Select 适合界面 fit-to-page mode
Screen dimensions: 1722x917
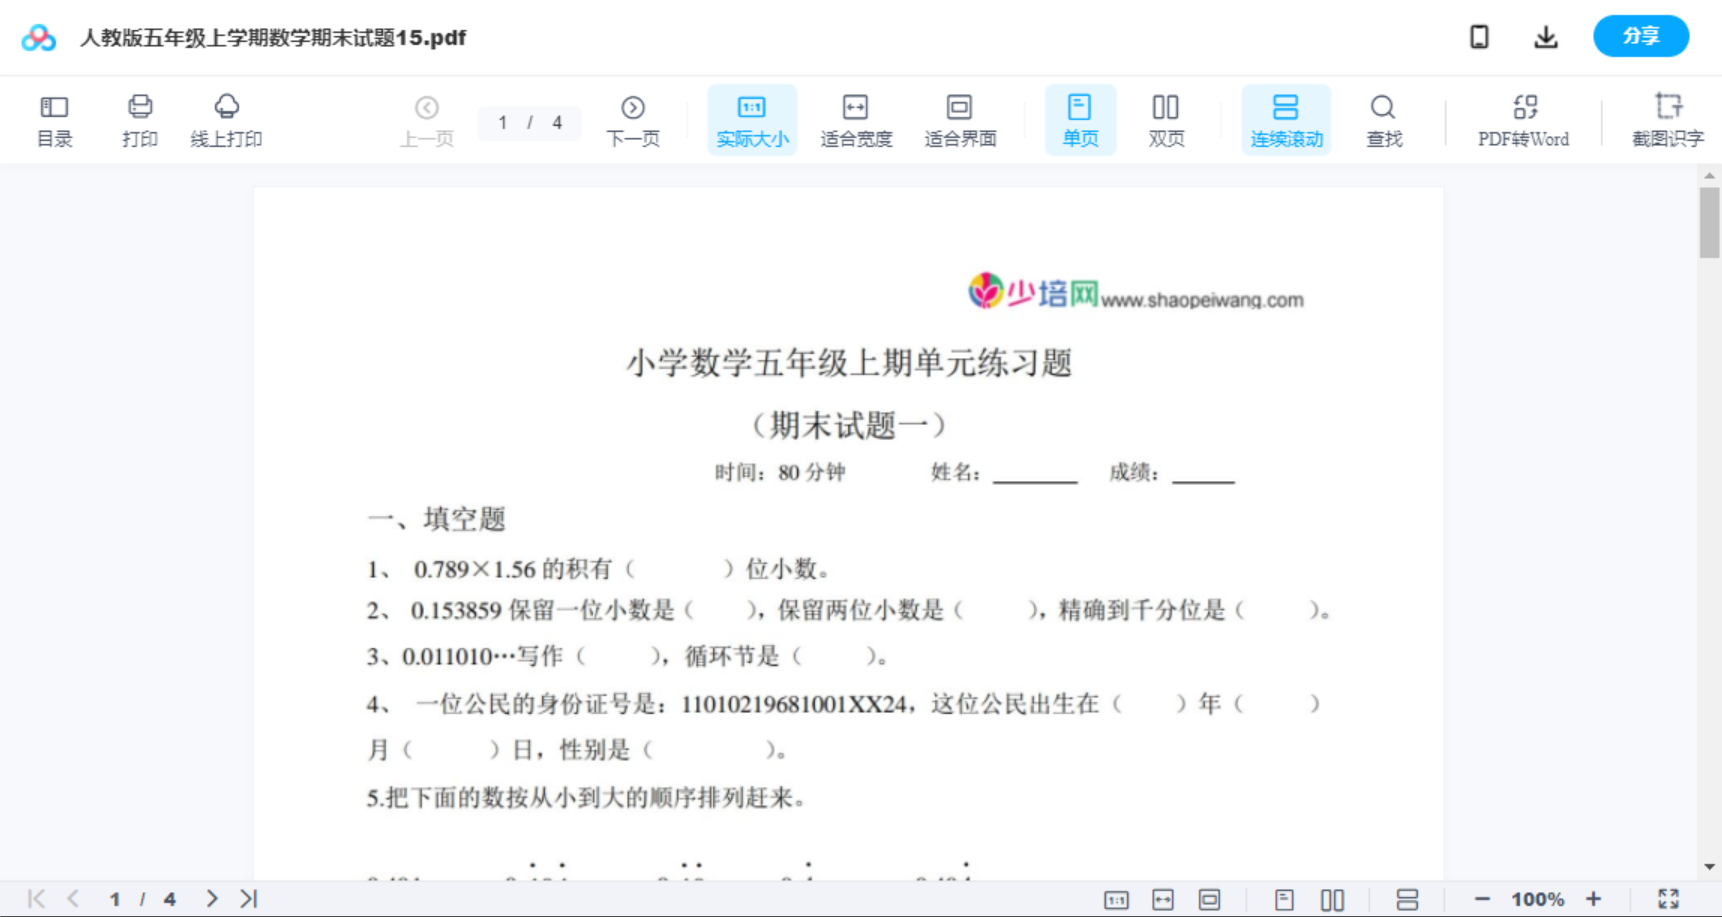click(x=960, y=119)
